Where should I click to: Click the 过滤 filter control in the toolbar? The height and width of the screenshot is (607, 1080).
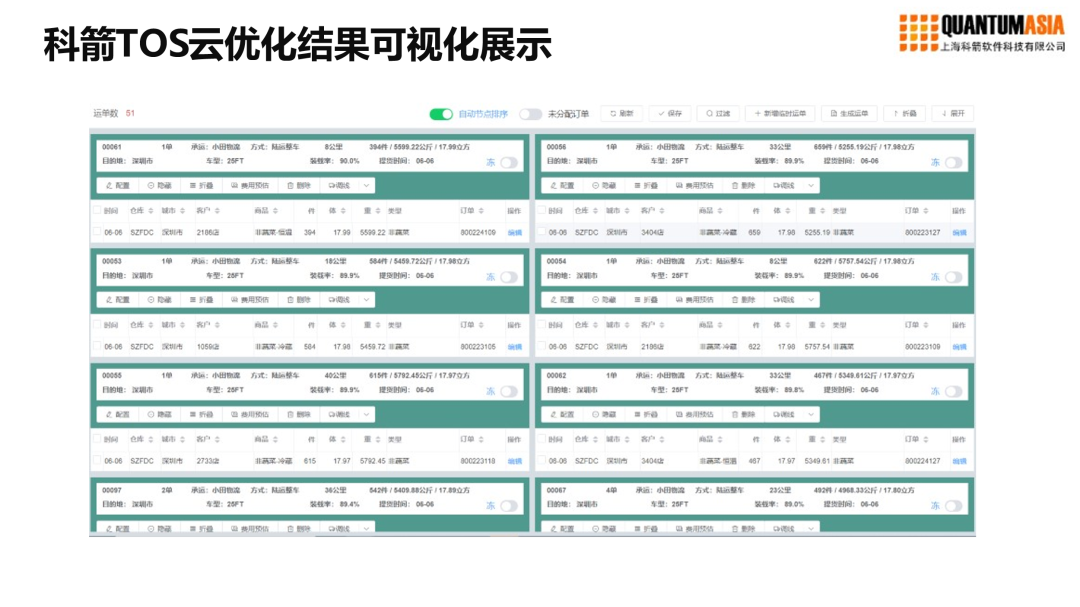(720, 112)
